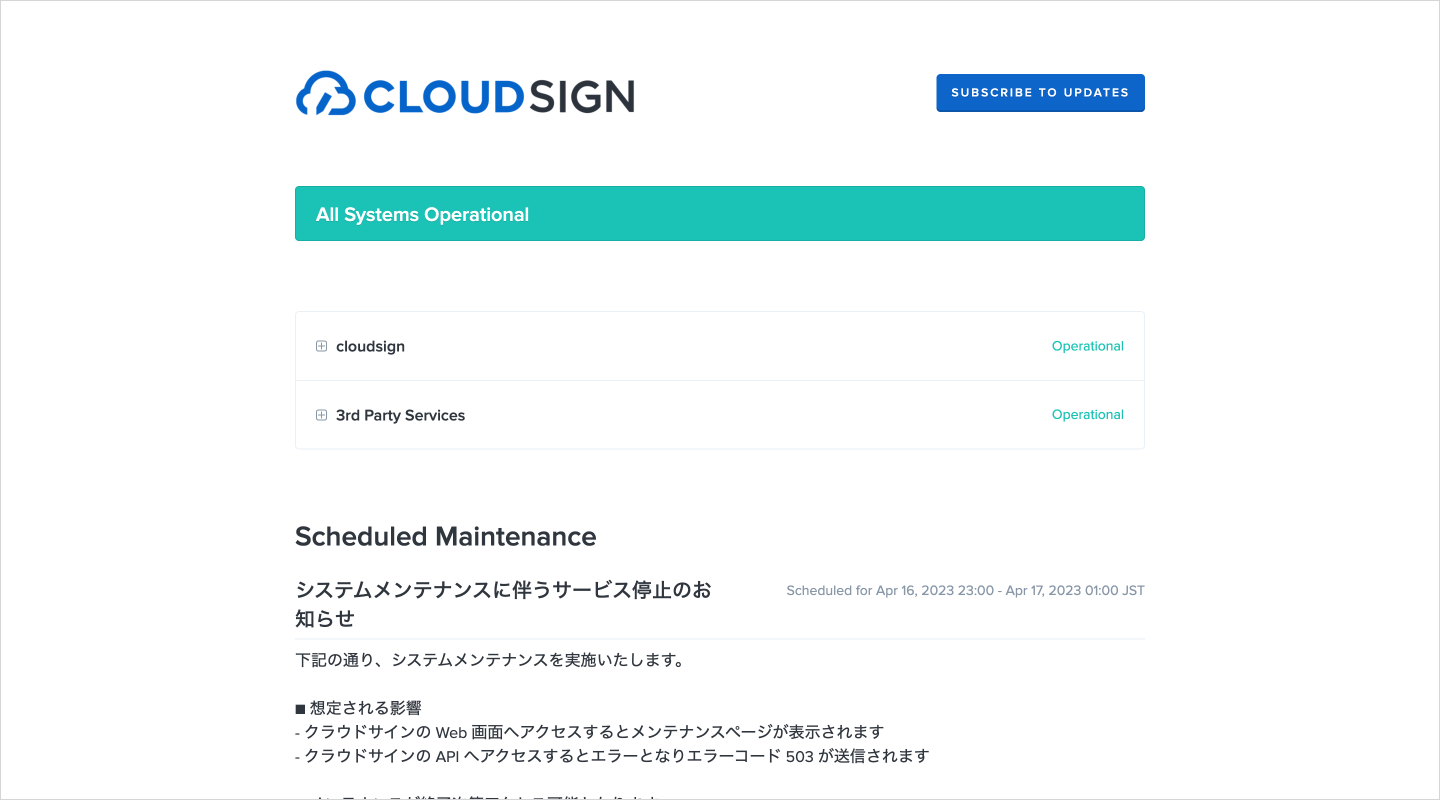1440x800 pixels.
Task: Select the cloudsign row label
Action: tap(370, 347)
